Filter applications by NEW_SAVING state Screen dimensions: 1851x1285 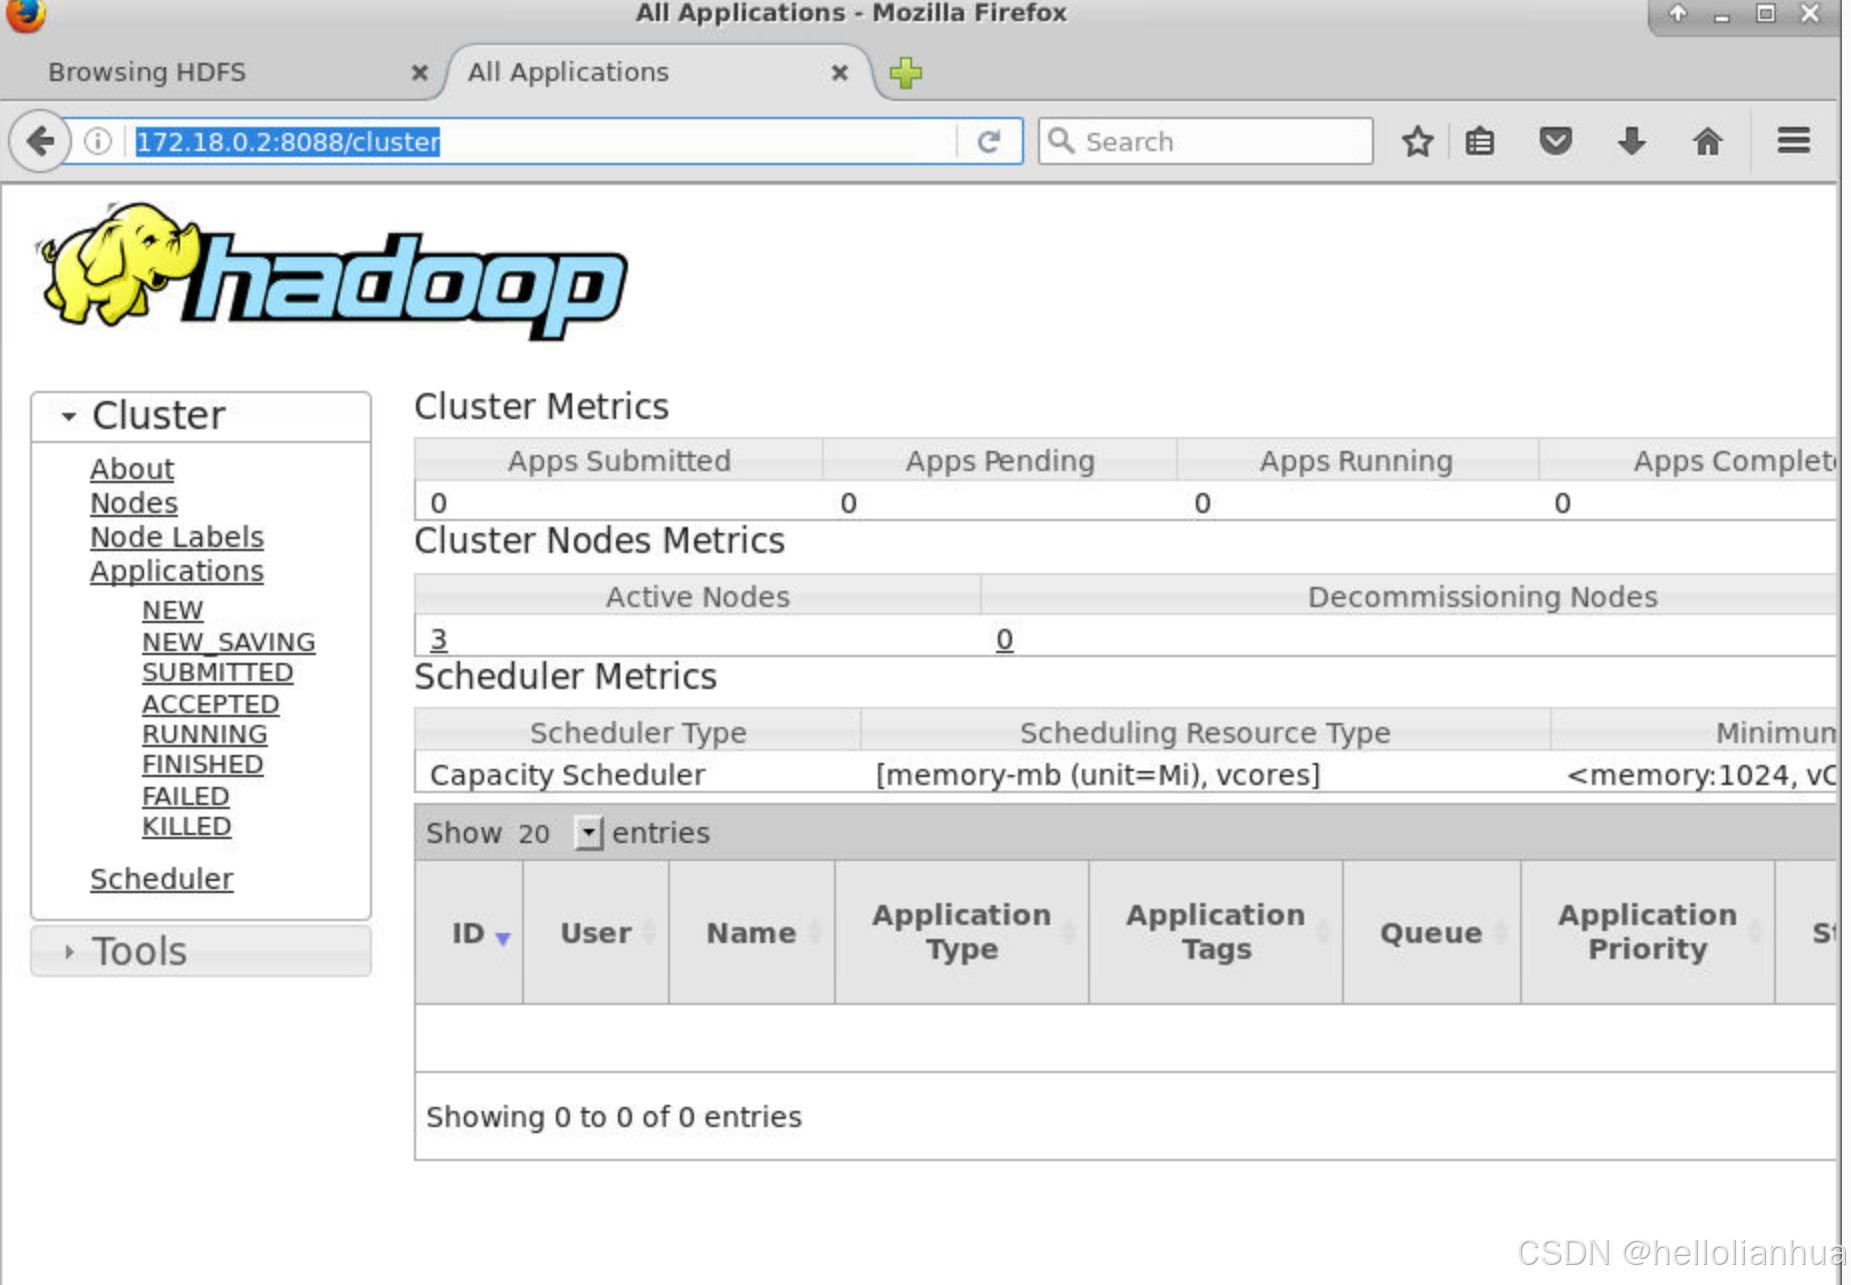click(x=228, y=642)
